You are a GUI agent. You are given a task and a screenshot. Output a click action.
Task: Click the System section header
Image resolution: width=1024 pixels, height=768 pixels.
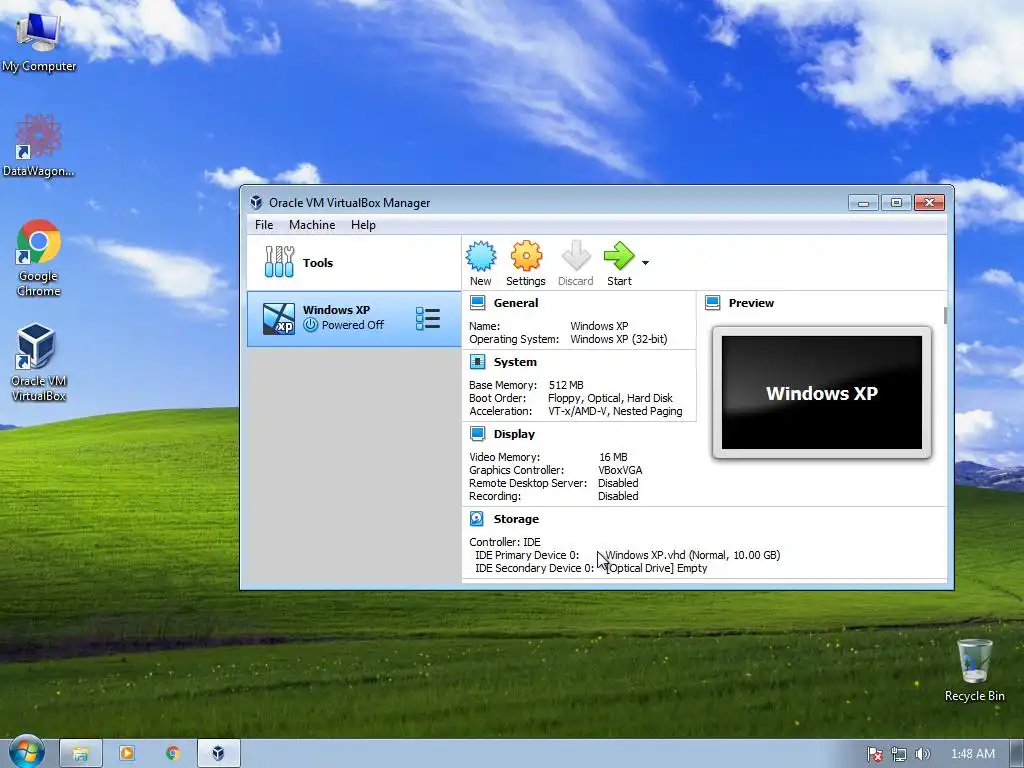[x=515, y=362]
